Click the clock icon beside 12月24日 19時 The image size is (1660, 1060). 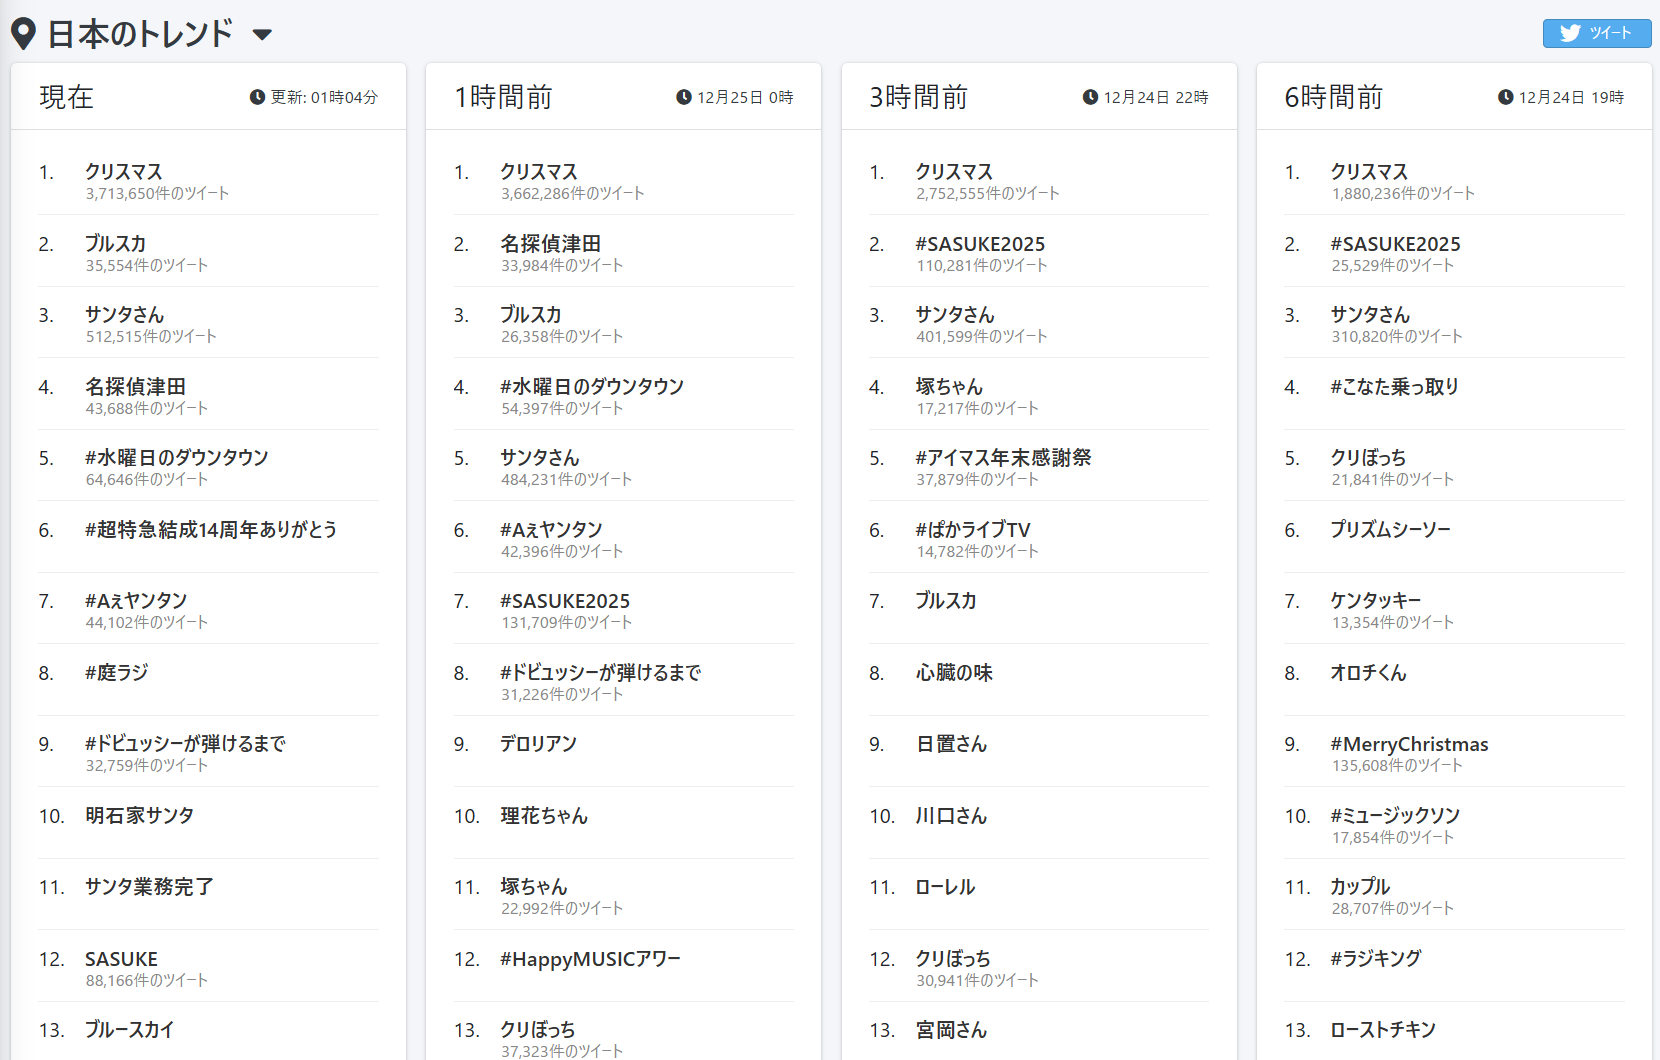[x=1505, y=97]
